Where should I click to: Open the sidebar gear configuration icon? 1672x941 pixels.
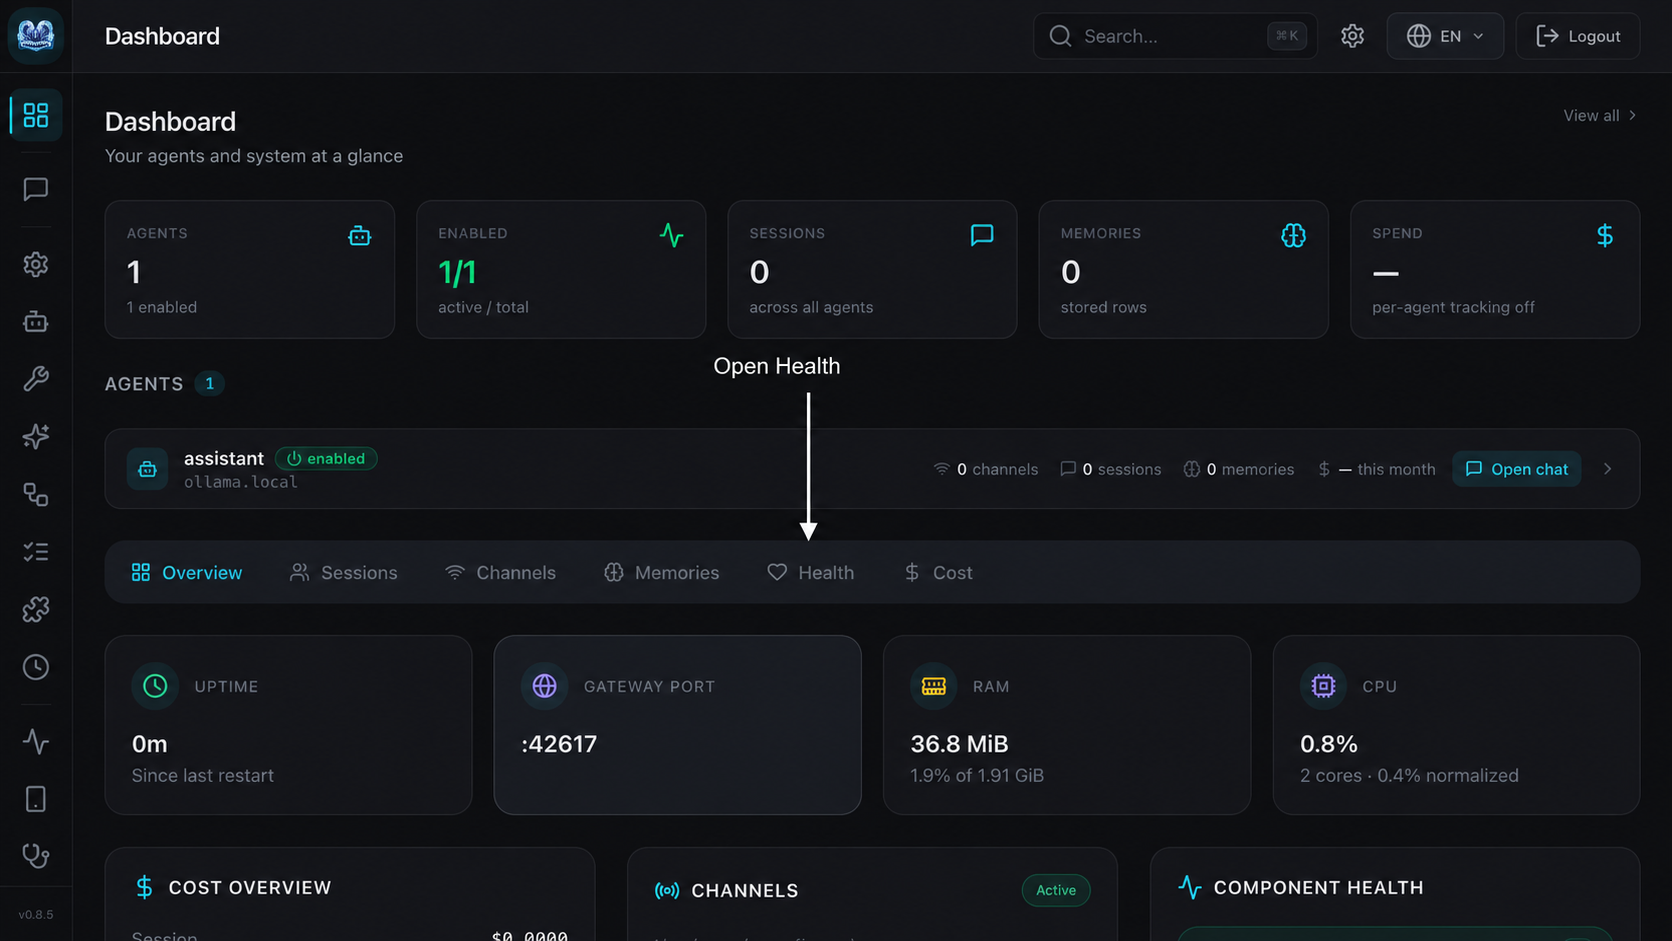[x=36, y=264]
